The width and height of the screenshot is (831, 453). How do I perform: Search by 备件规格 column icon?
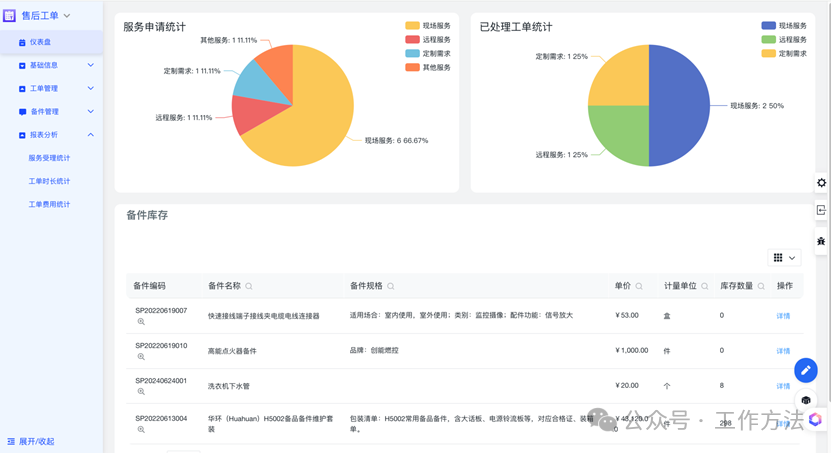pos(391,286)
